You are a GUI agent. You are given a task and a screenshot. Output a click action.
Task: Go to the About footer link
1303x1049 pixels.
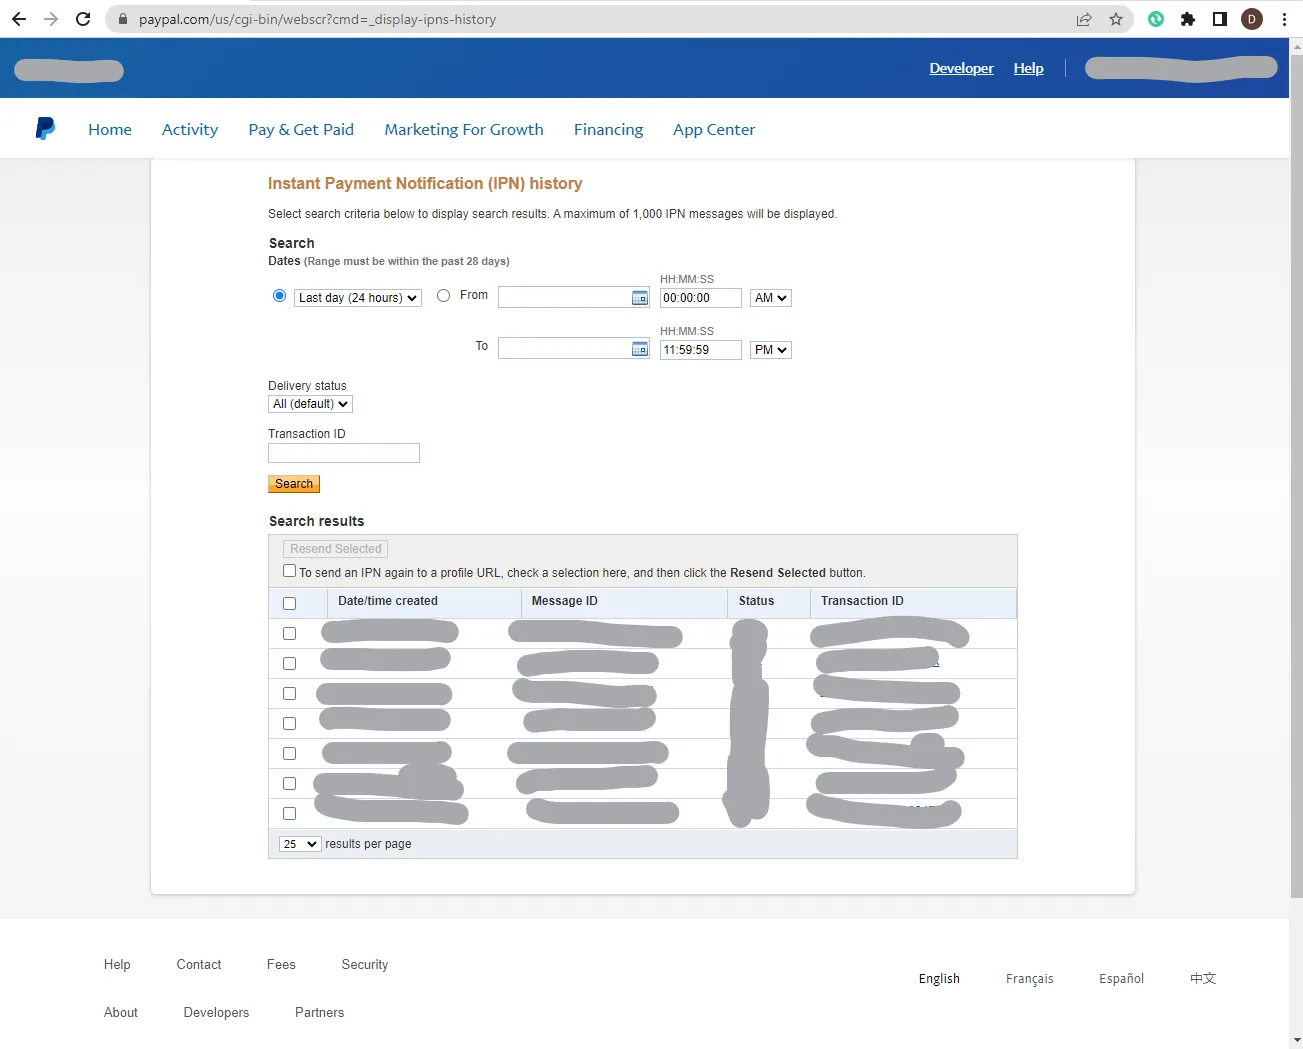[x=121, y=1012]
